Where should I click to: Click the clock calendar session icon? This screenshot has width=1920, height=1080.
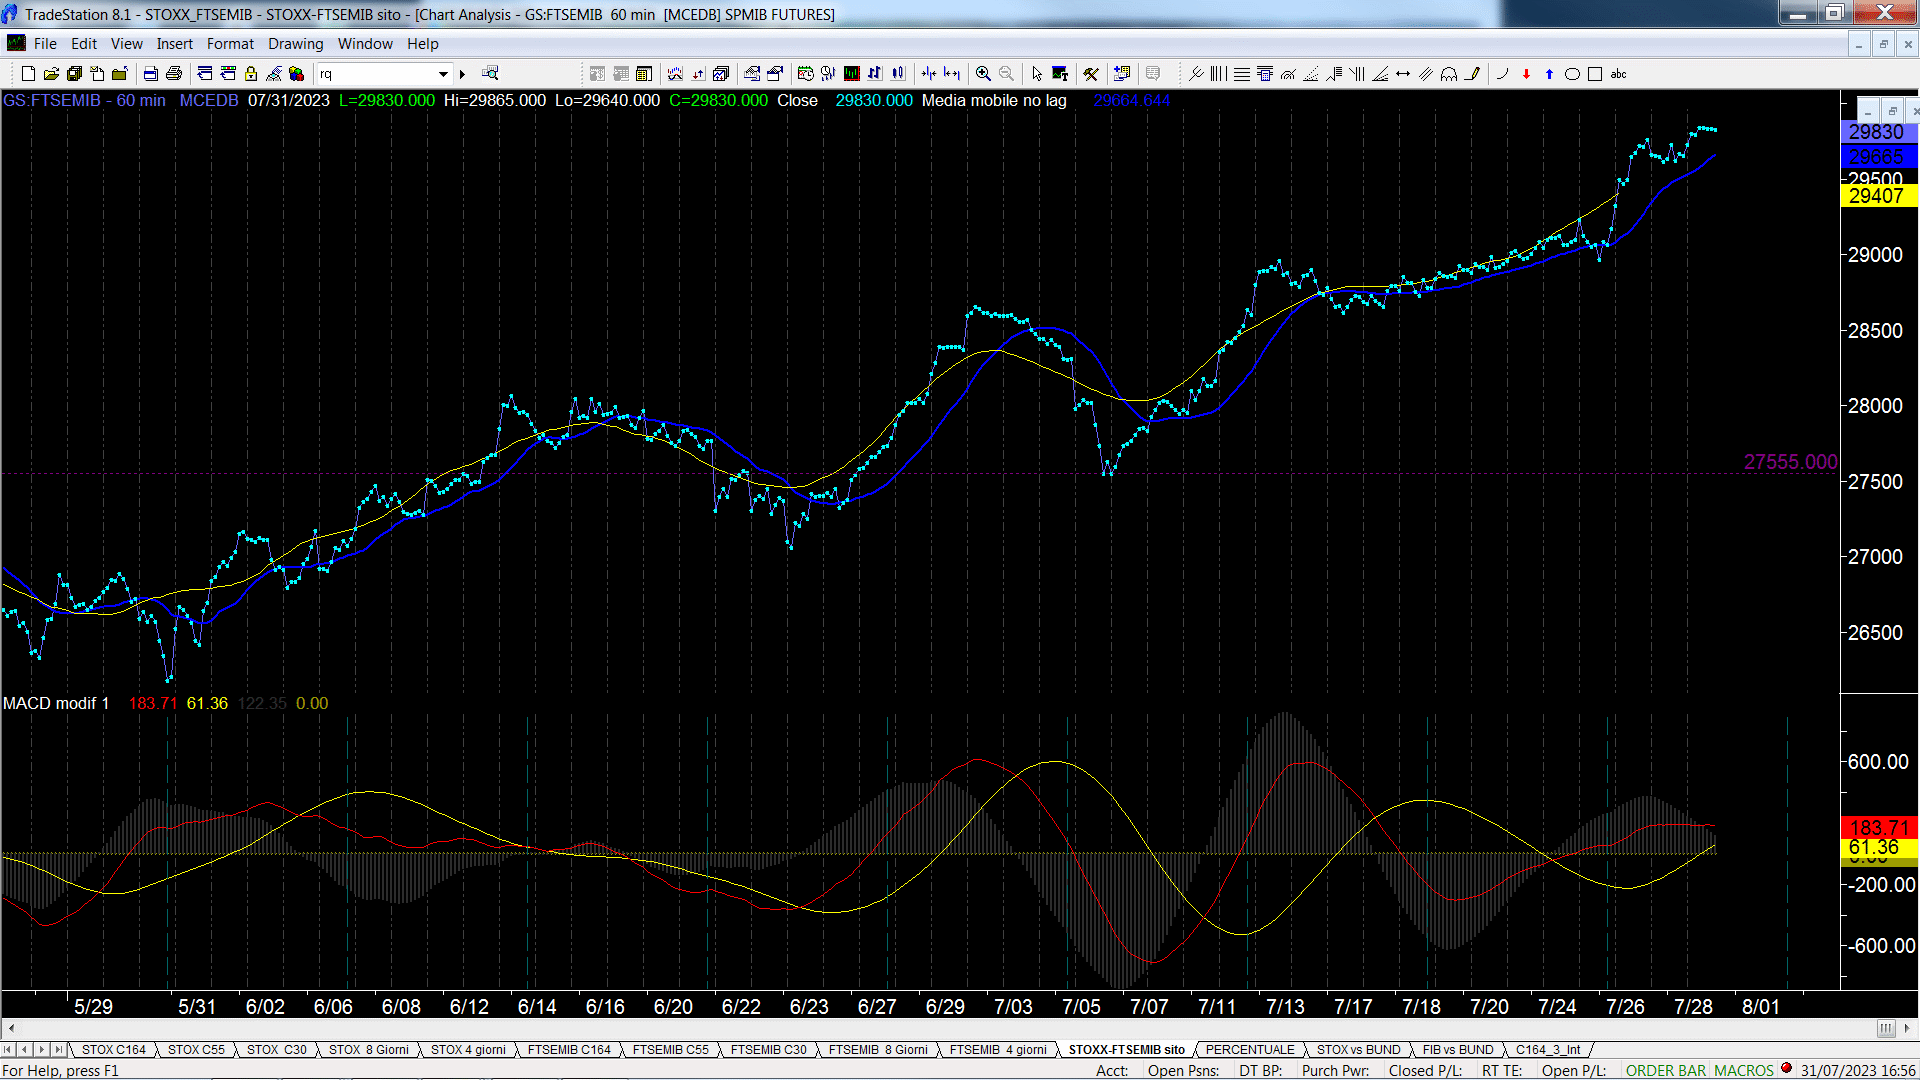tap(805, 74)
